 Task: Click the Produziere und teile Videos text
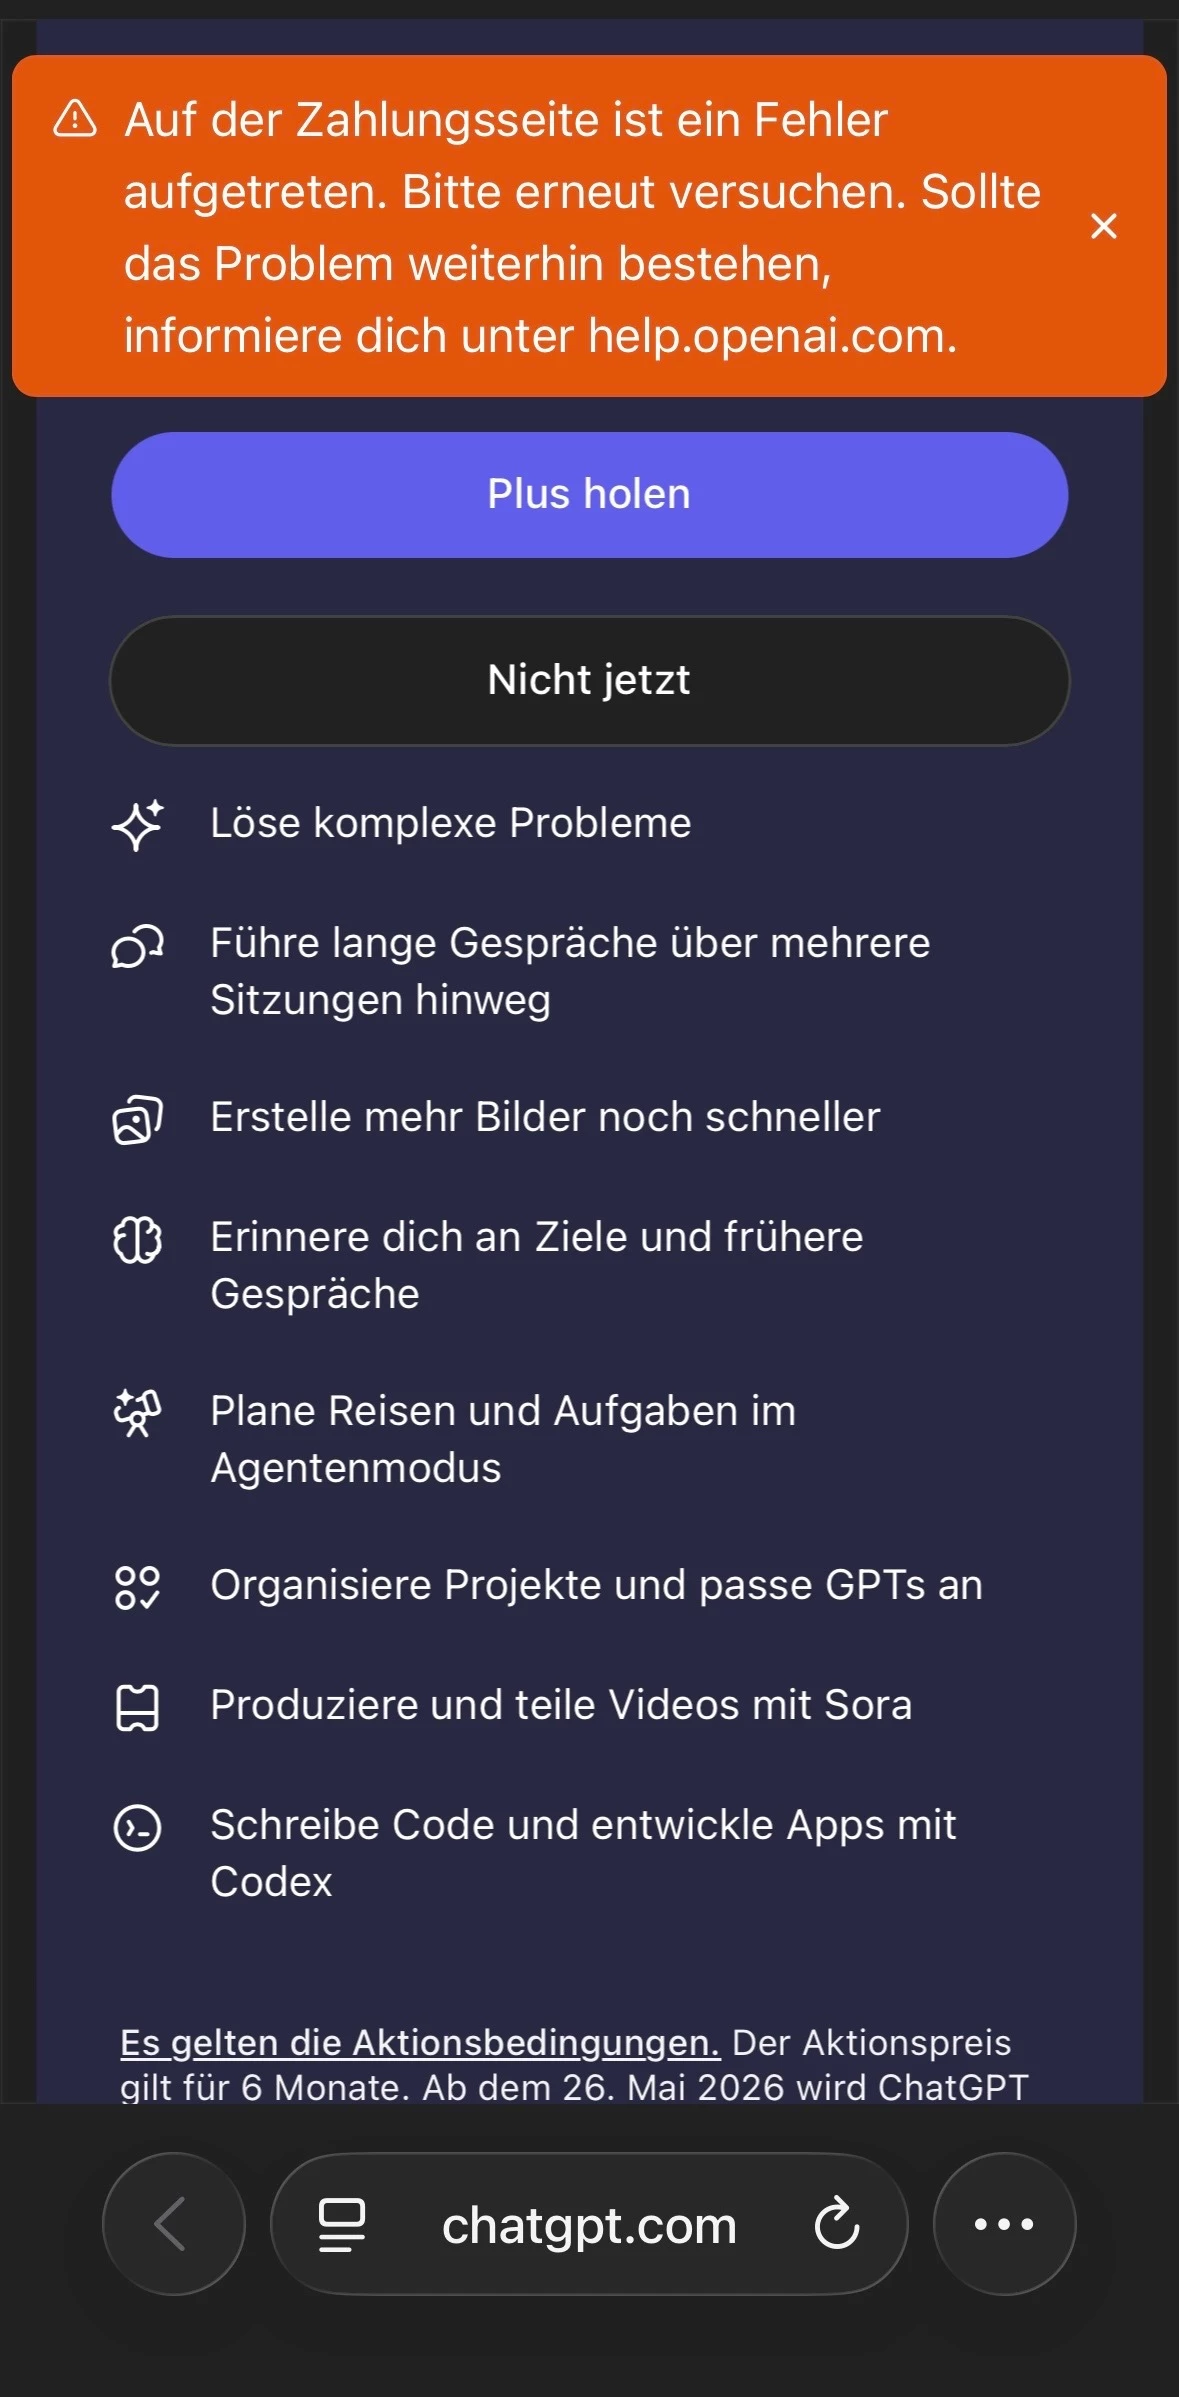coord(561,1705)
